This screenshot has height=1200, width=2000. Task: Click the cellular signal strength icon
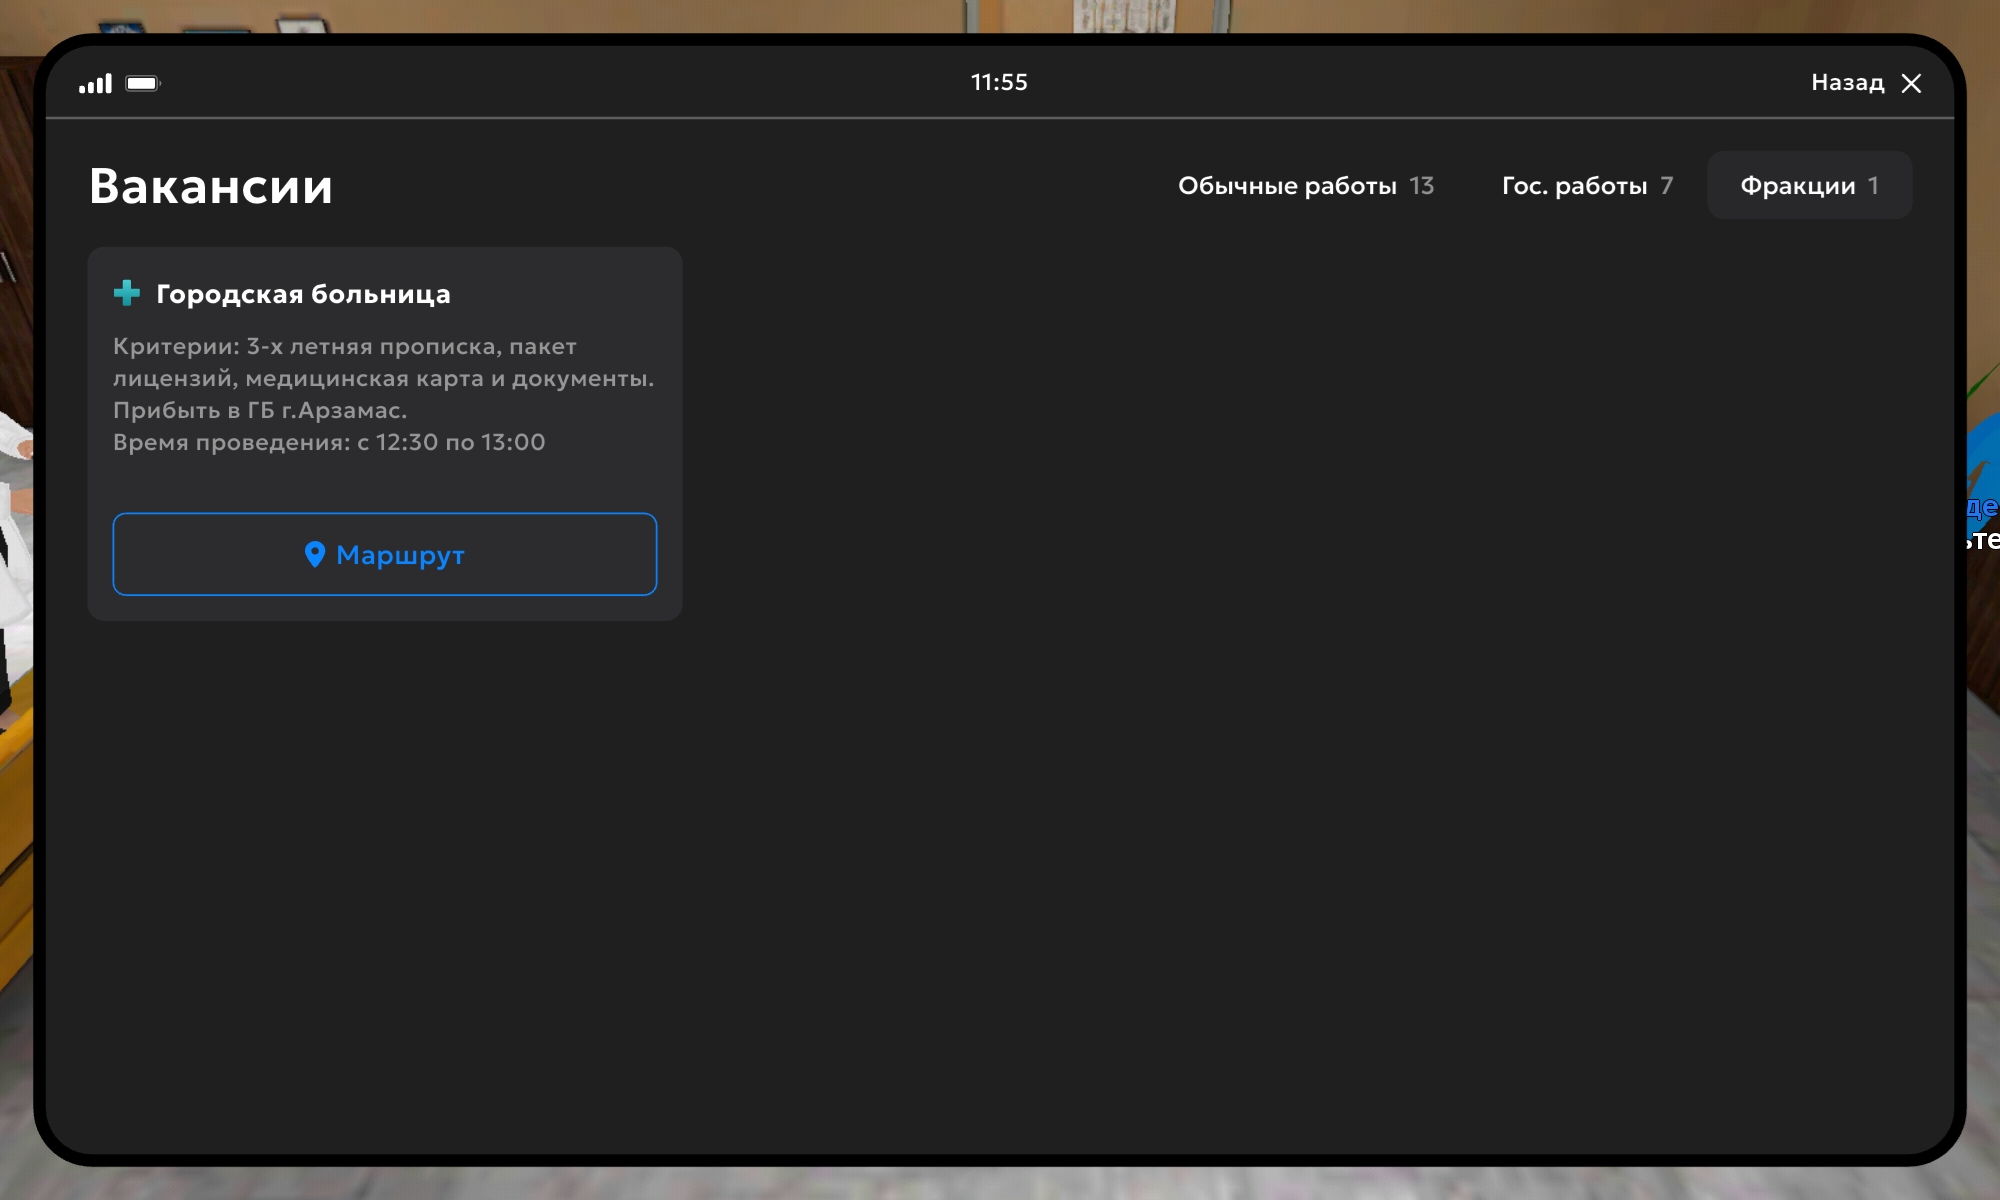[95, 84]
